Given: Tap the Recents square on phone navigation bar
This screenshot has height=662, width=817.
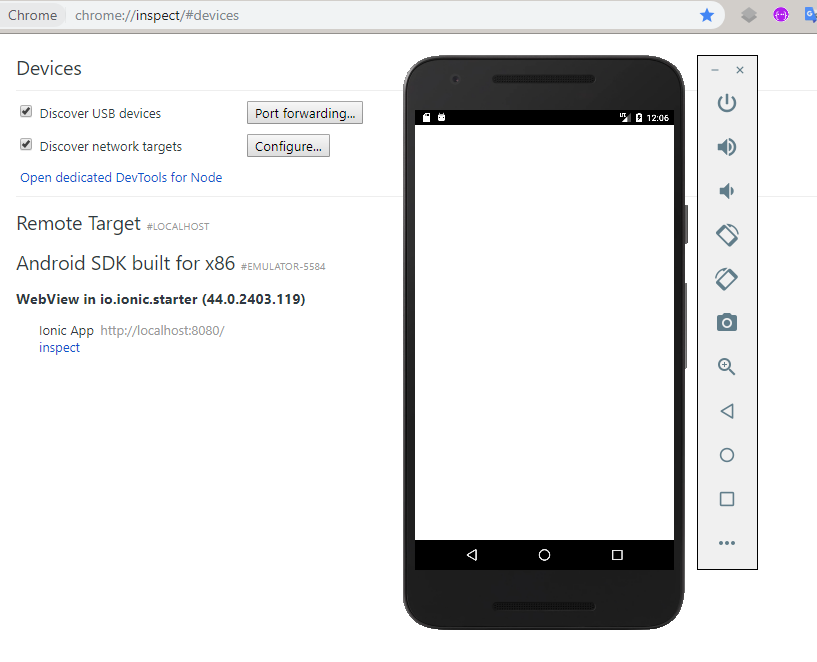Looking at the screenshot, I should [617, 555].
